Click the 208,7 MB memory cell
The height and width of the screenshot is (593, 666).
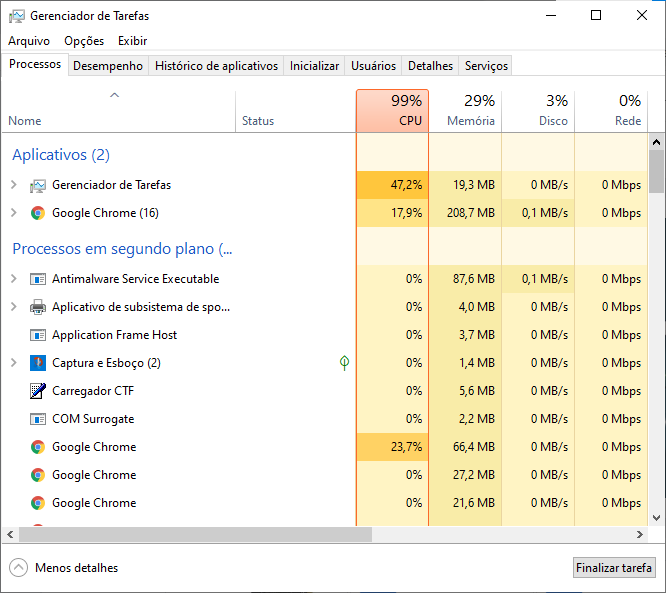pyautogui.click(x=465, y=213)
